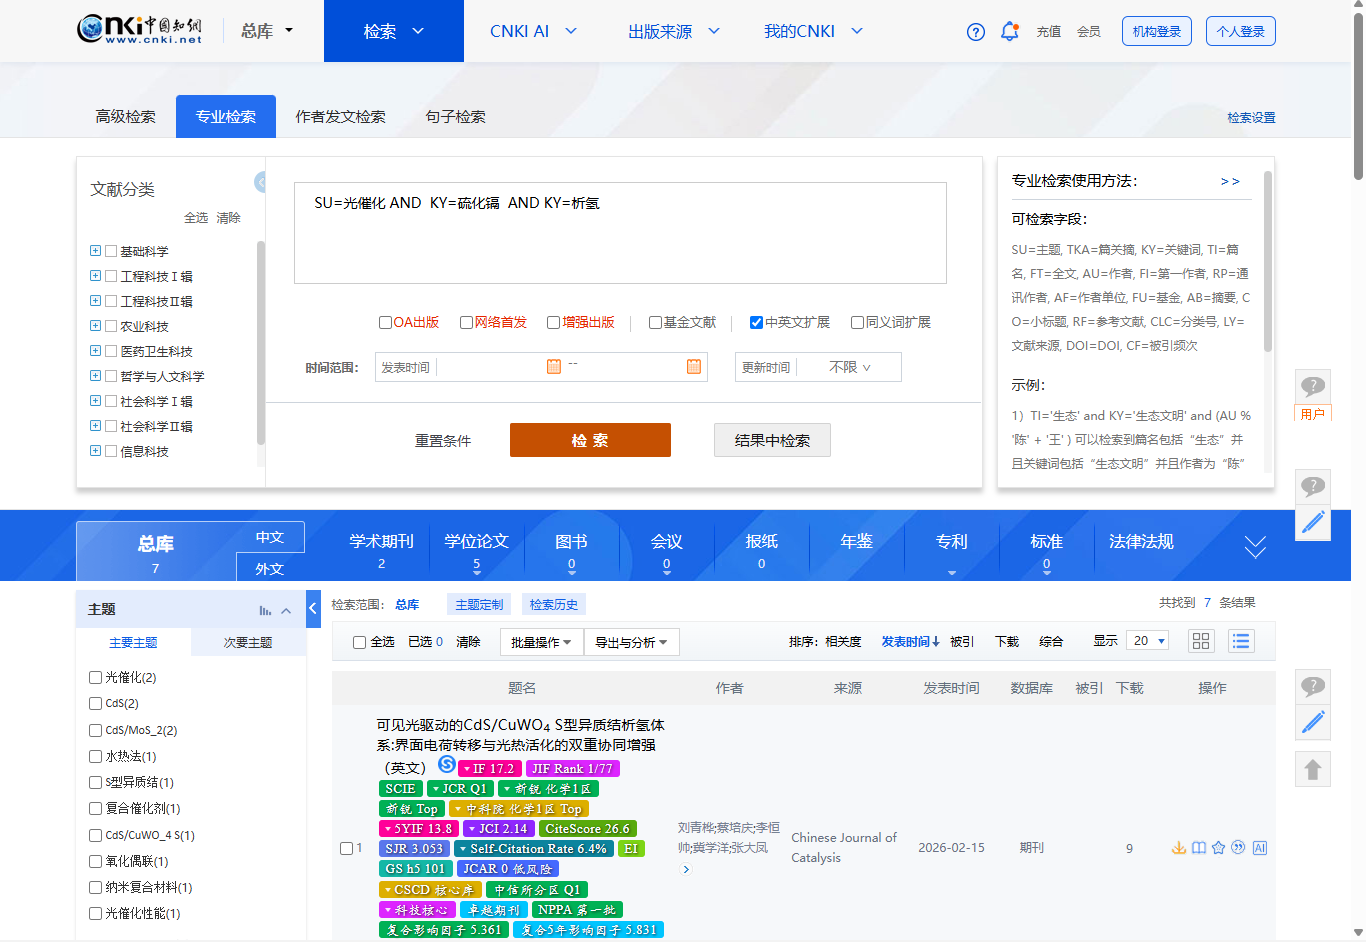Switch results to list view icon
Image resolution: width=1366 pixels, height=942 pixels.
pos(1241,641)
